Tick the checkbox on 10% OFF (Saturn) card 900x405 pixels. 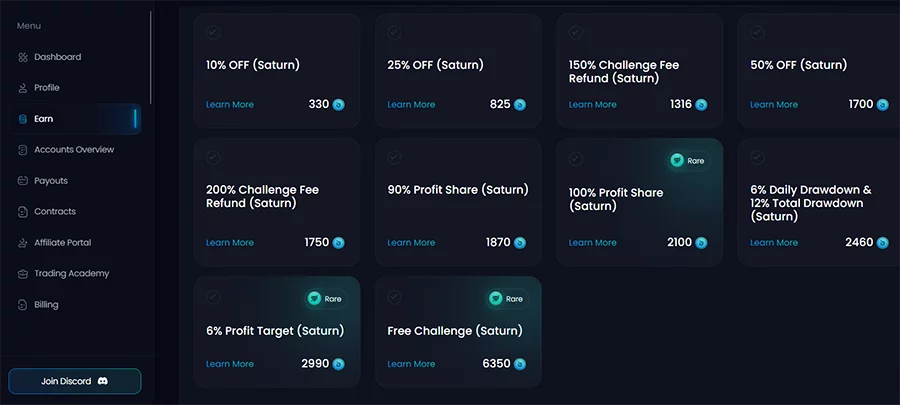tap(213, 33)
